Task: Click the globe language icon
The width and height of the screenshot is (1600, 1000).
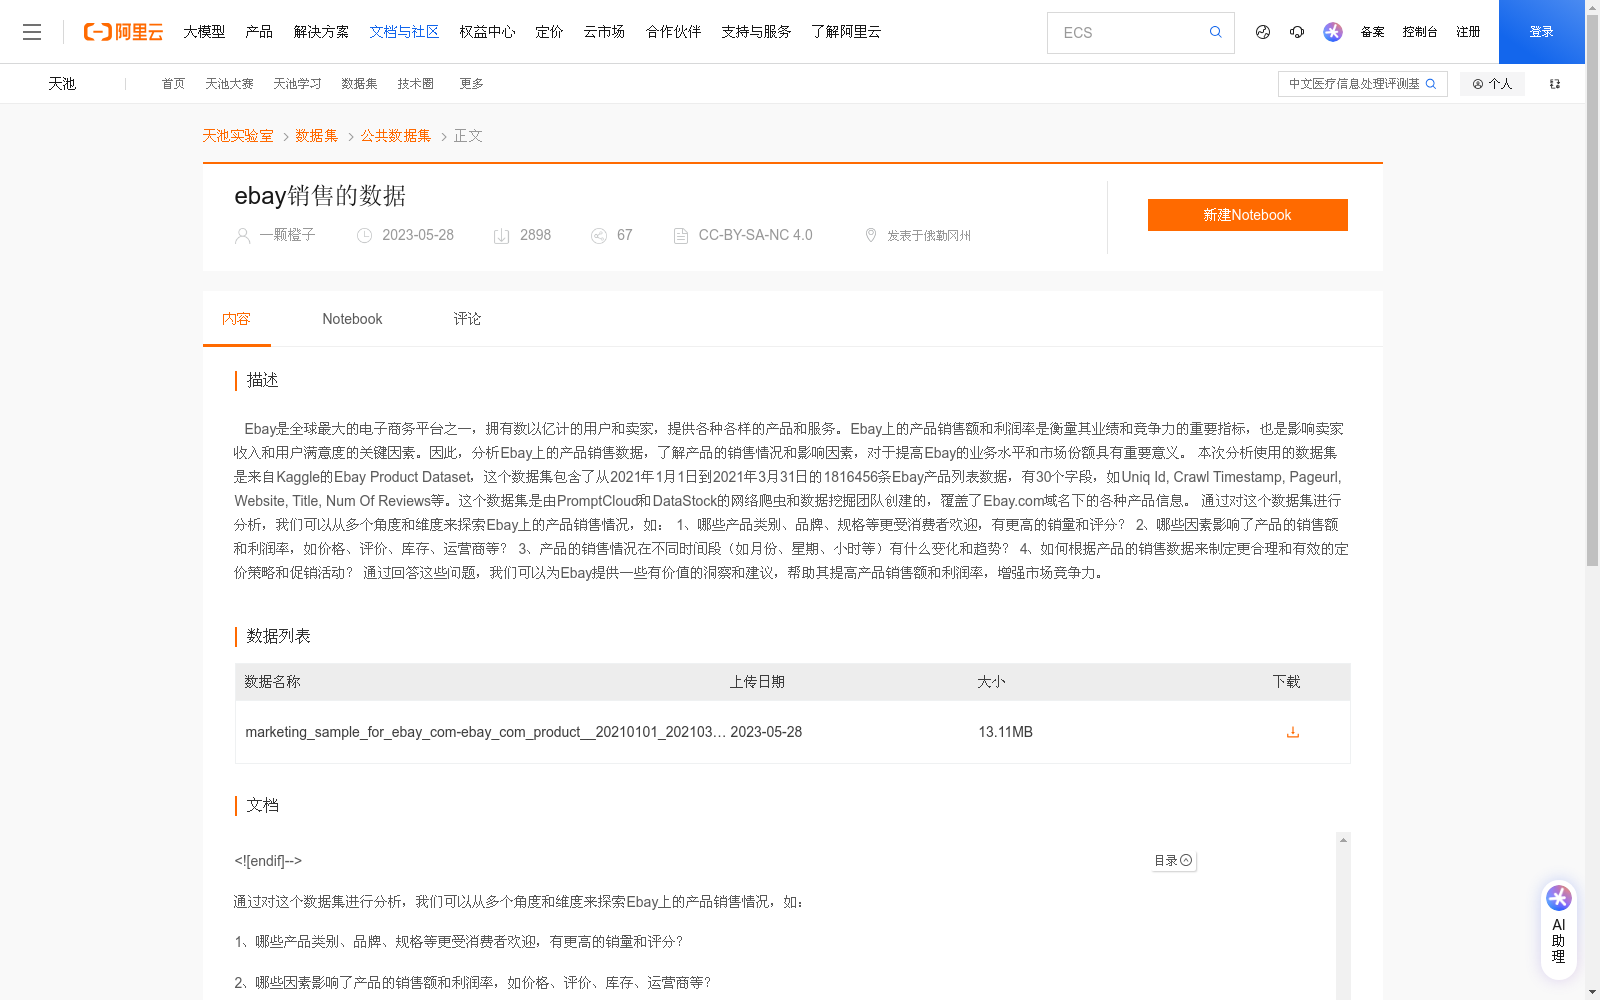Action: tap(1263, 32)
